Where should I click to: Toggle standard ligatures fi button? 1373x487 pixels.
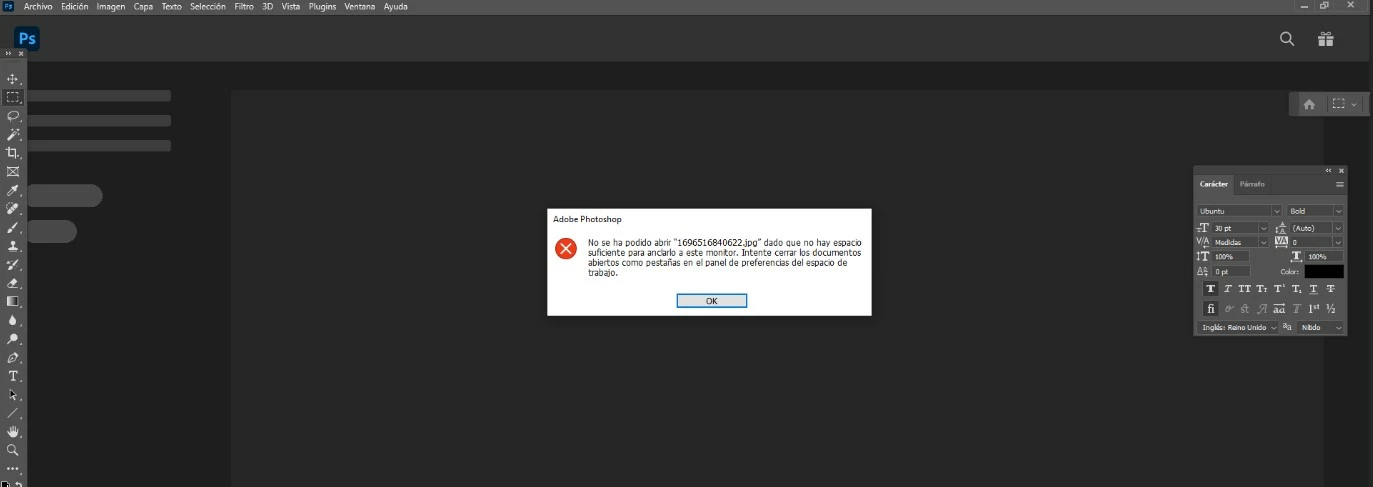pyautogui.click(x=1211, y=309)
